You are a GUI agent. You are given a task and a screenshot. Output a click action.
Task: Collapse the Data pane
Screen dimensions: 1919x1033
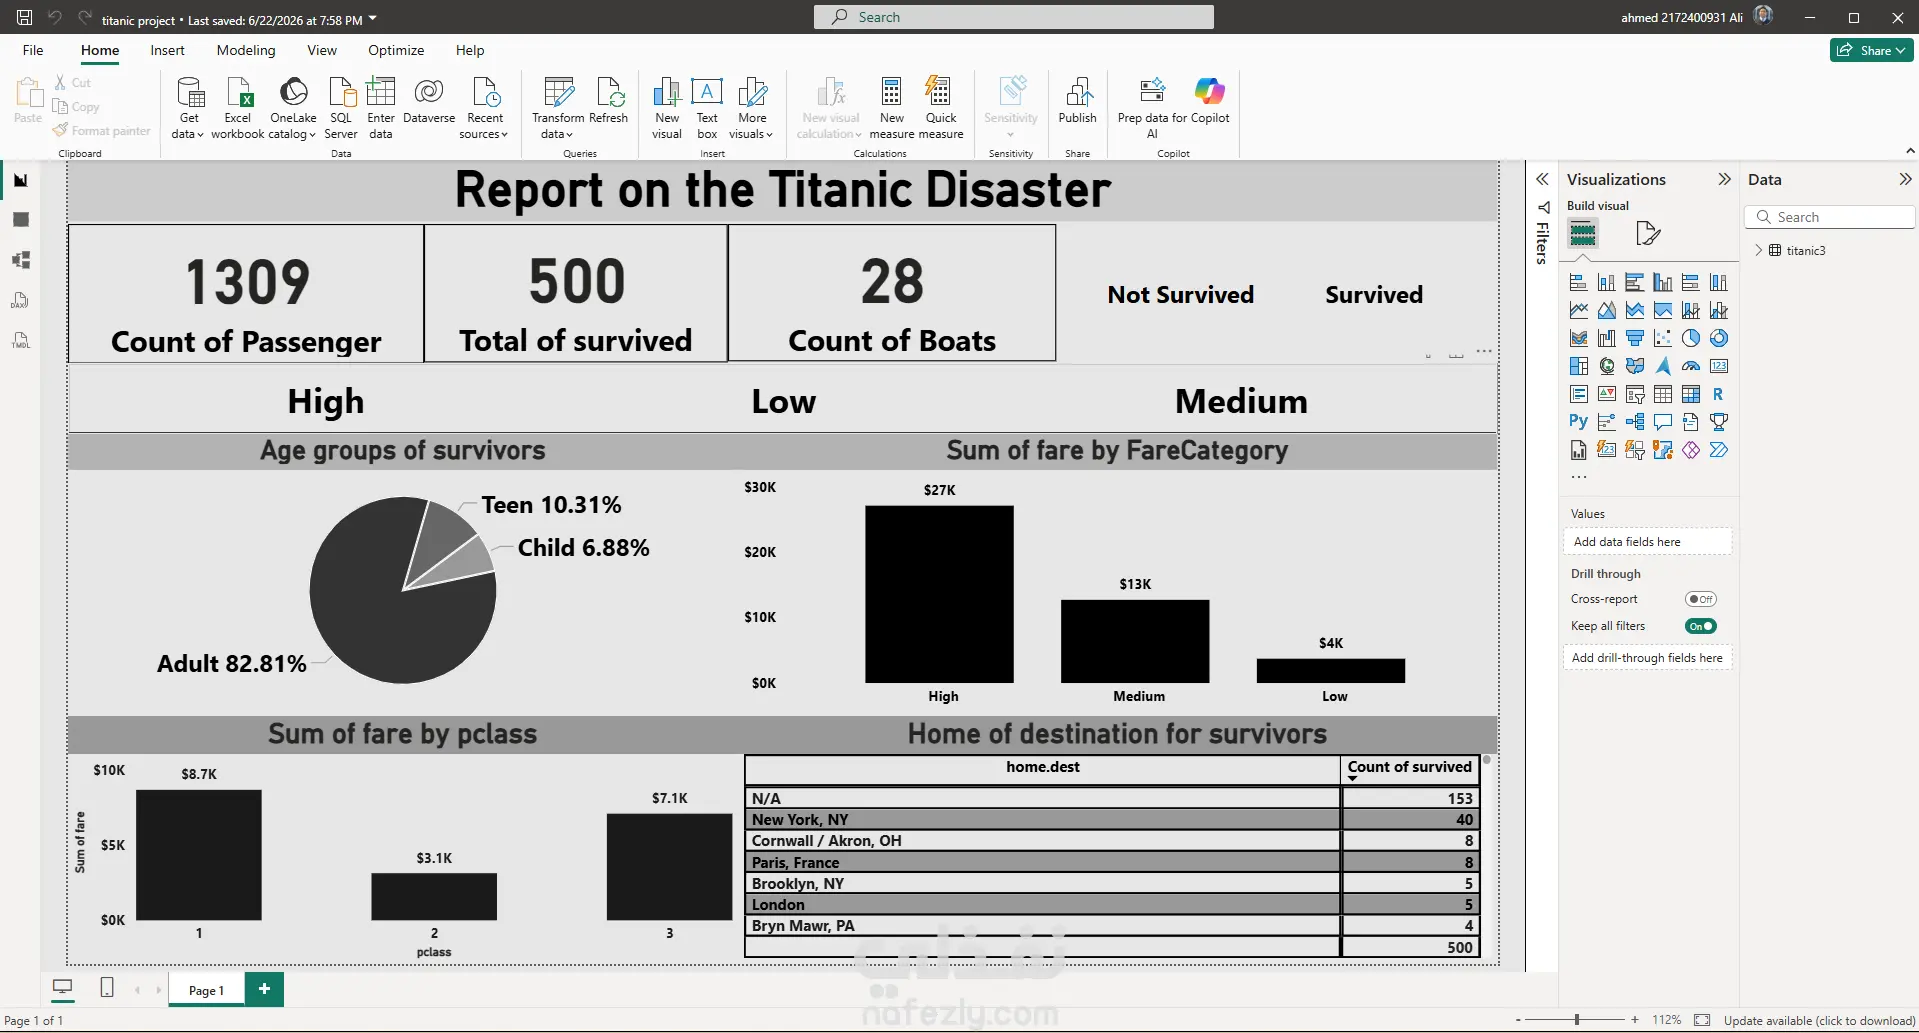1905,179
